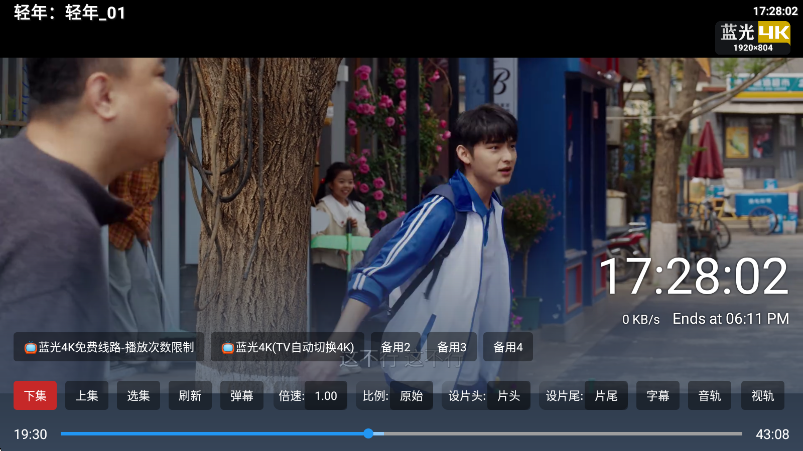Choose the 备用3 backup line
Image resolution: width=803 pixels, height=451 pixels.
point(451,347)
